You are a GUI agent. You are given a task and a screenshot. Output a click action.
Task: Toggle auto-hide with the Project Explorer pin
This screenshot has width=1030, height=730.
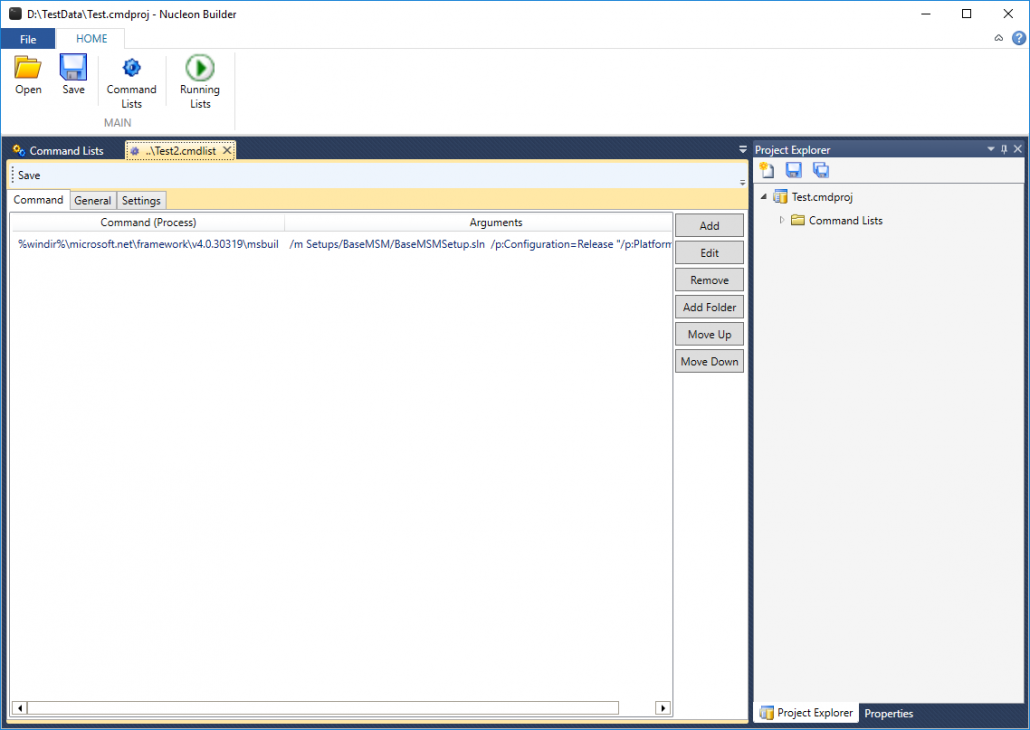[x=1004, y=149]
